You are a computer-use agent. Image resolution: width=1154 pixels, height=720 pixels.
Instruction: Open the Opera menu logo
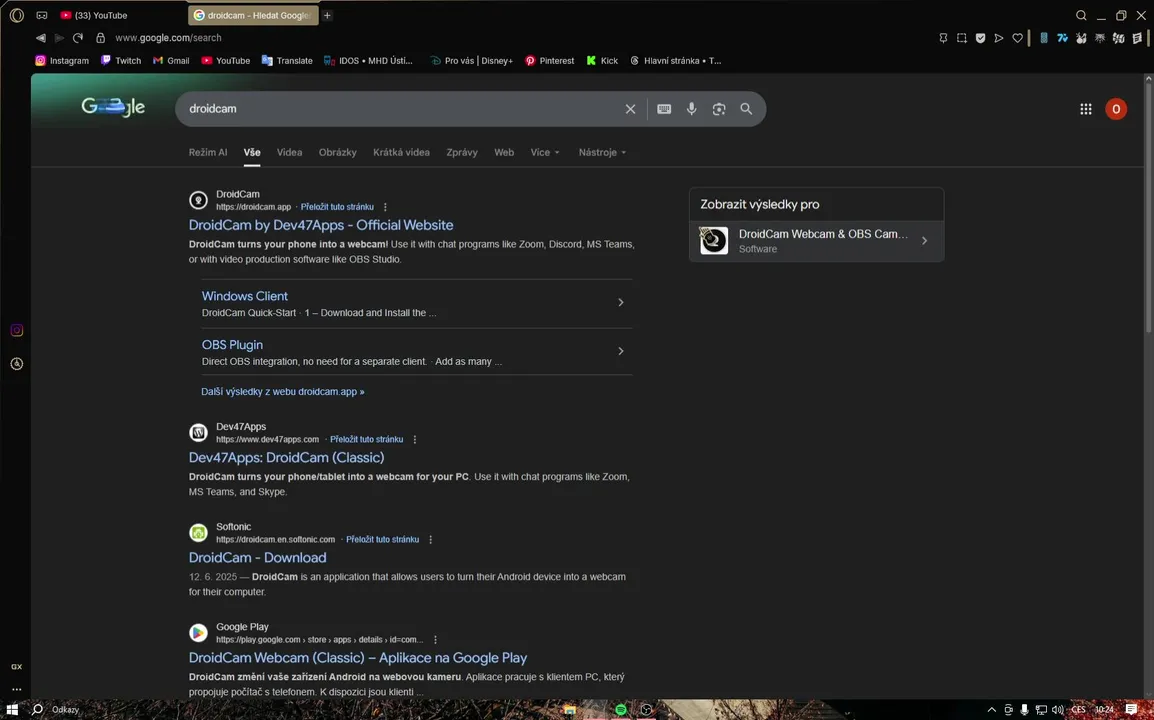coord(17,15)
